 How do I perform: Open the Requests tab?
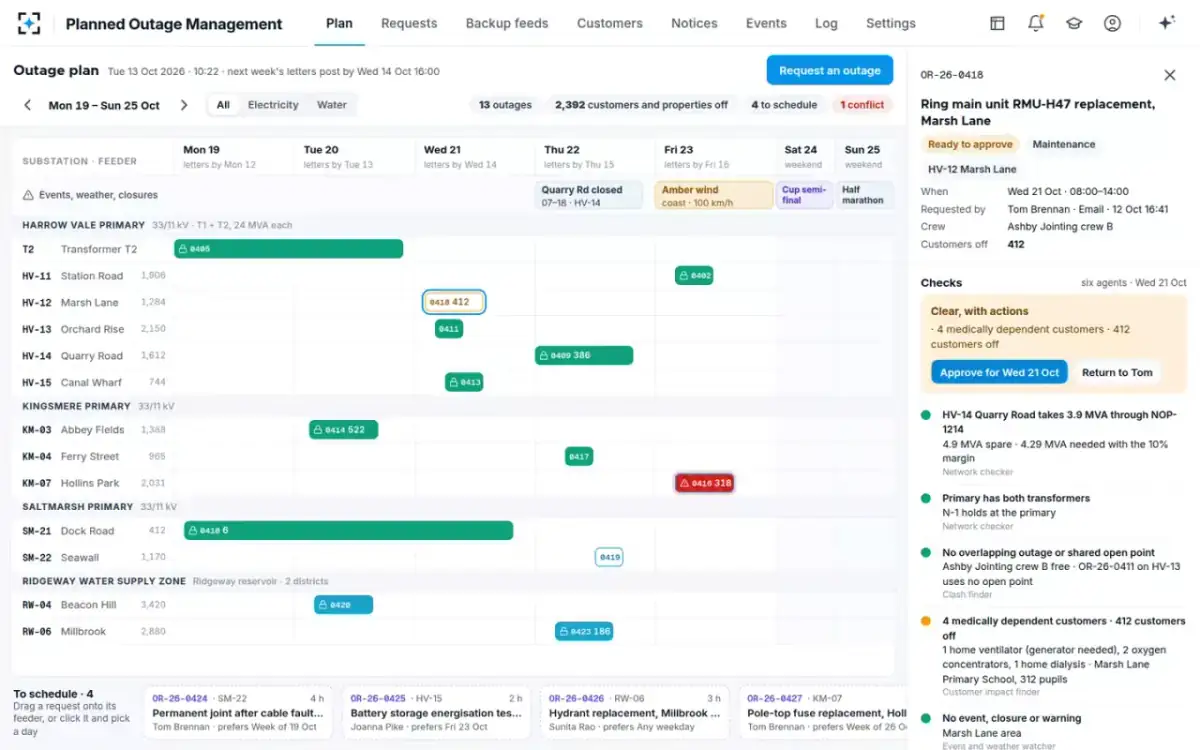[409, 23]
